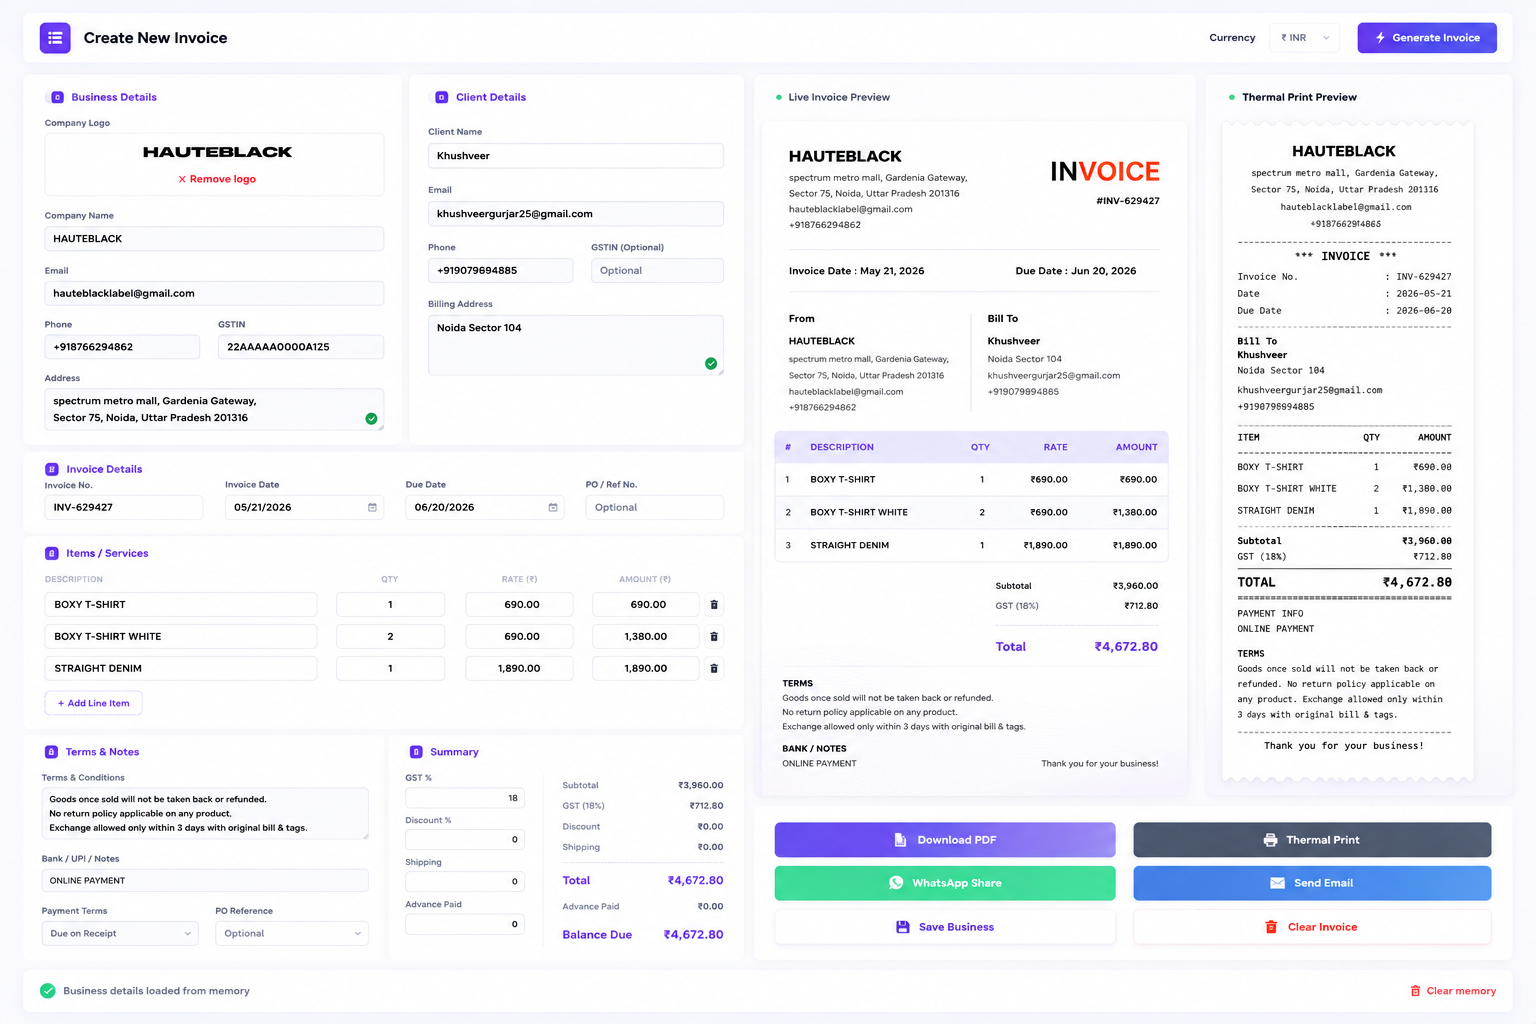
Task: Focus the client GSTIN (Optional) field
Action: [x=657, y=271]
